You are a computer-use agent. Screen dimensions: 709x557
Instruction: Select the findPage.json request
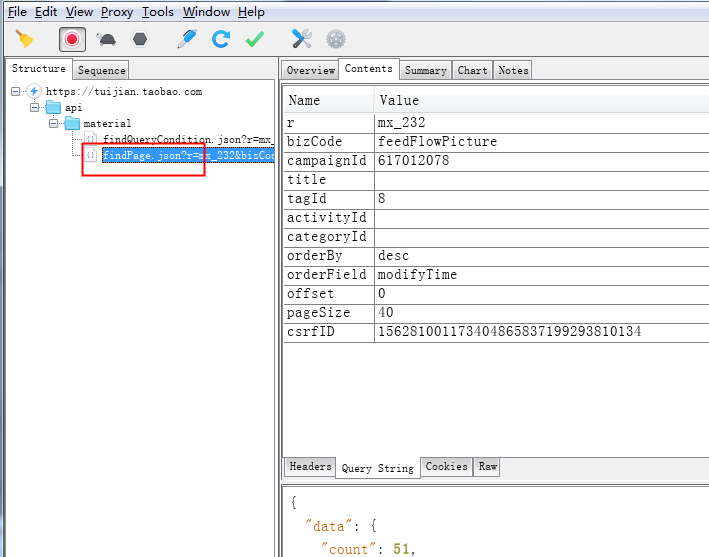tap(188, 156)
